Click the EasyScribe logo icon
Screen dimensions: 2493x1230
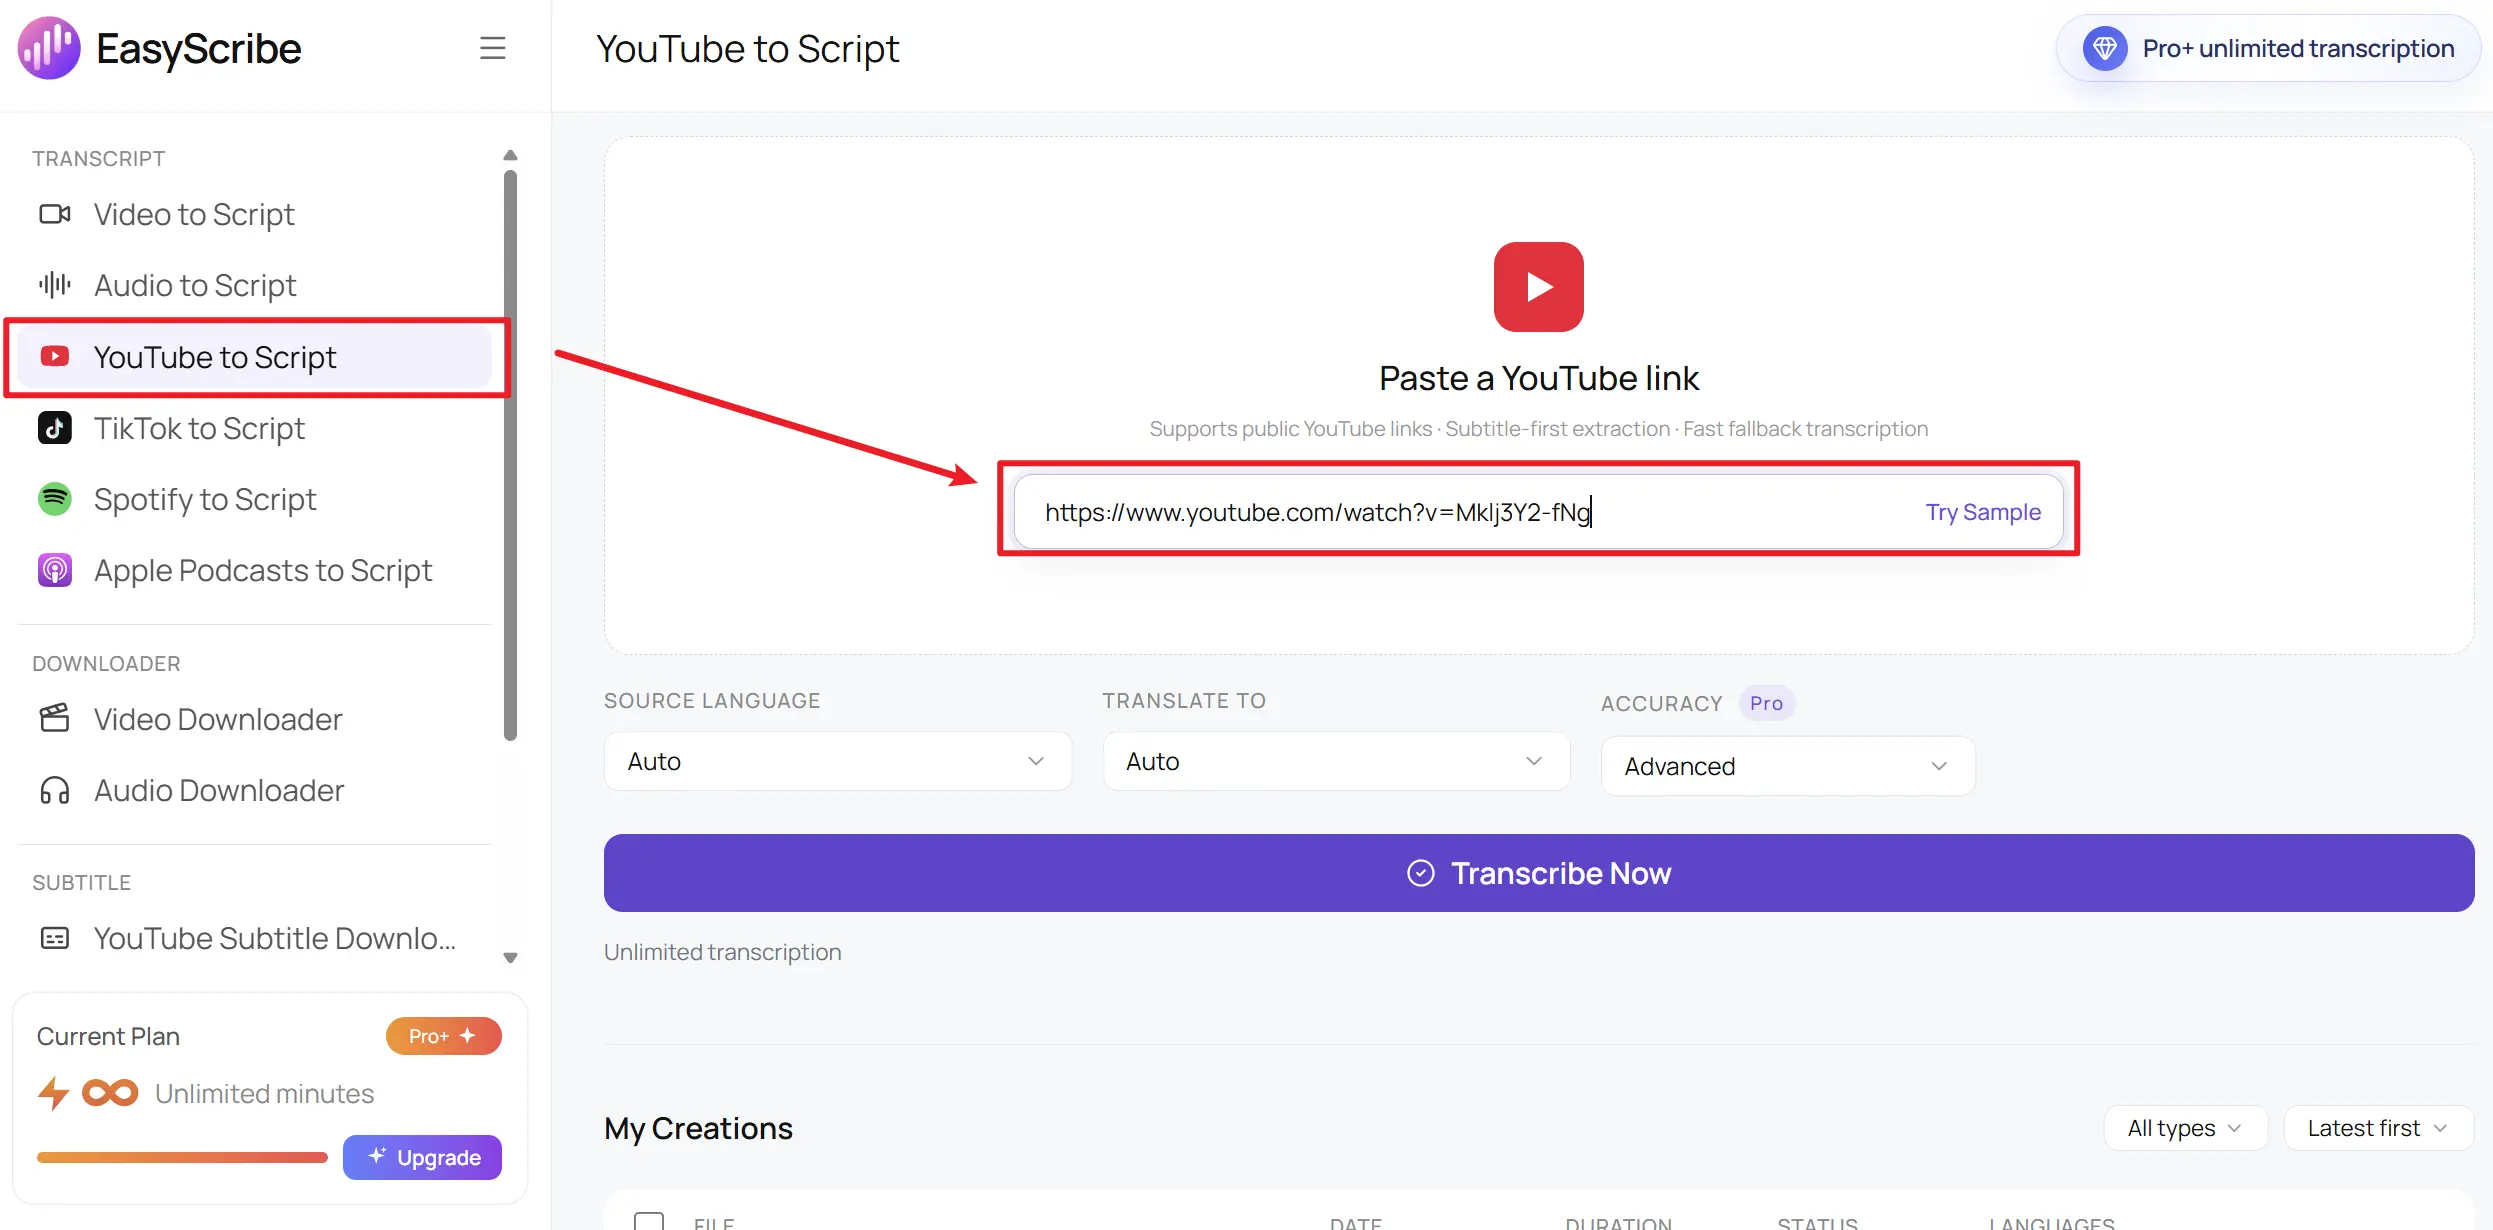49,48
